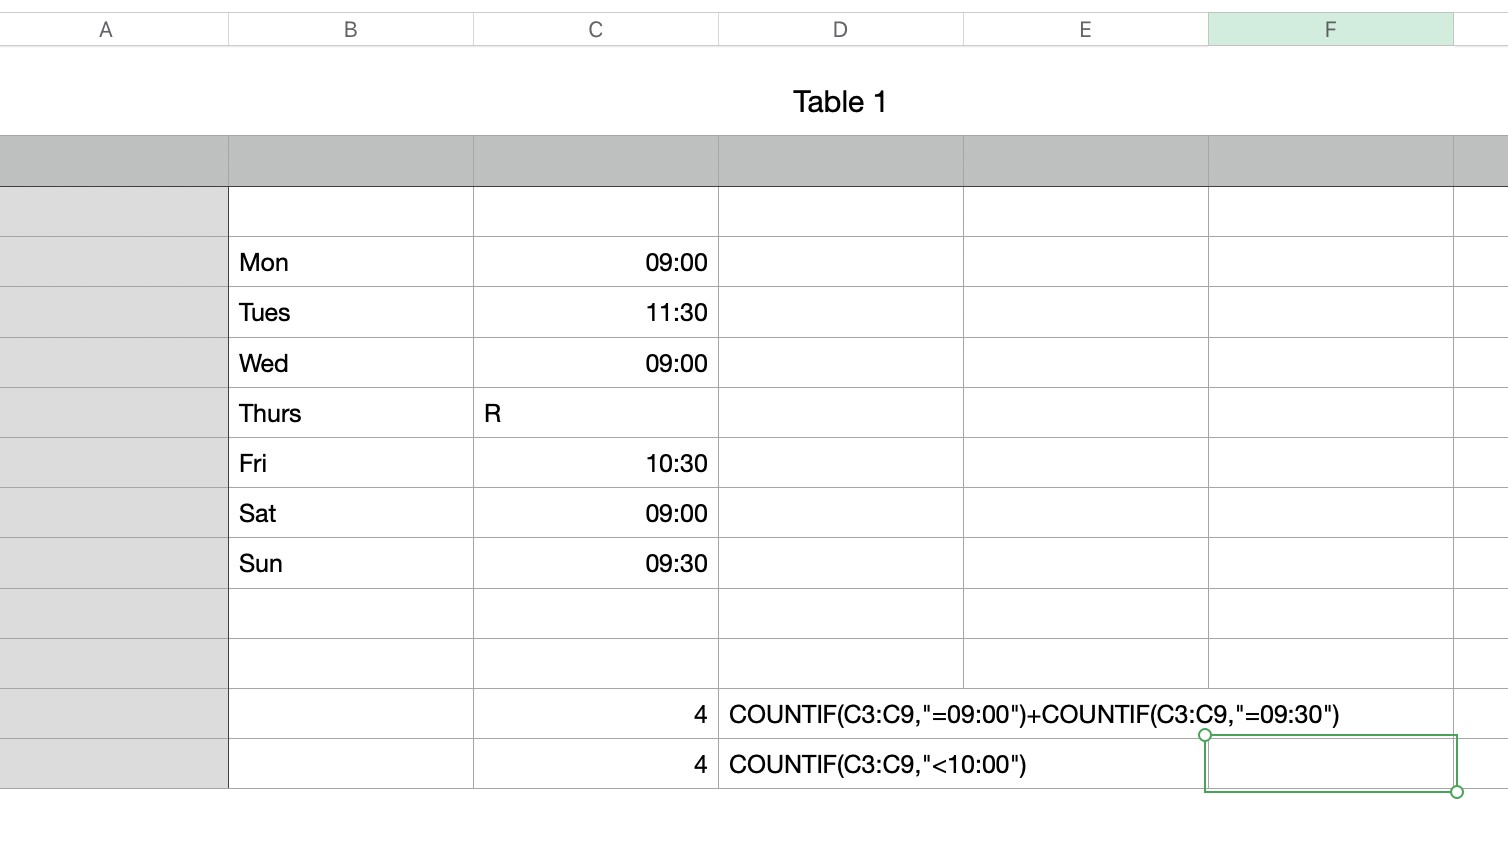This screenshot has height=866, width=1508.
Task: Select the 11:30 time cell
Action: tap(596, 312)
